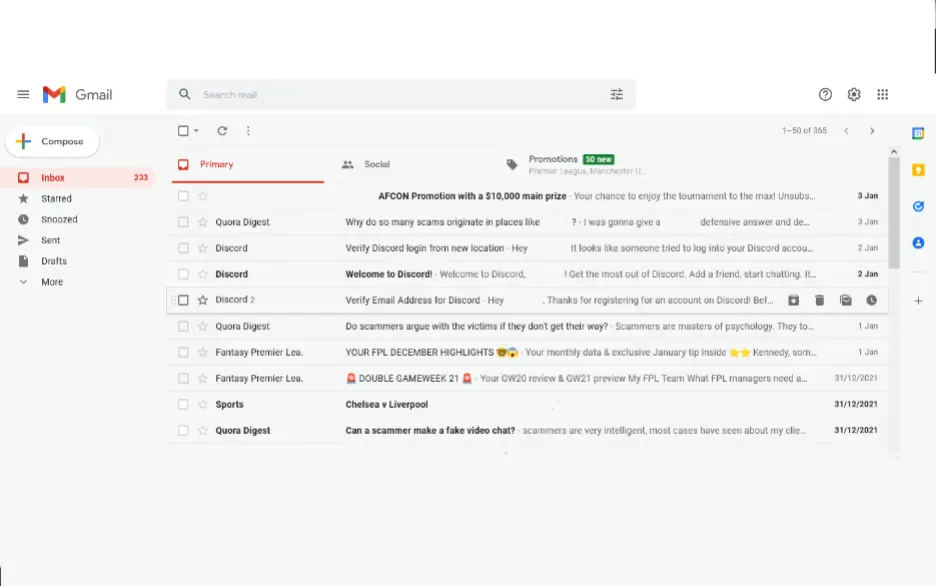Screen dimensions: 936x586
Task: Go to older emails with right chevron
Action: click(x=872, y=131)
